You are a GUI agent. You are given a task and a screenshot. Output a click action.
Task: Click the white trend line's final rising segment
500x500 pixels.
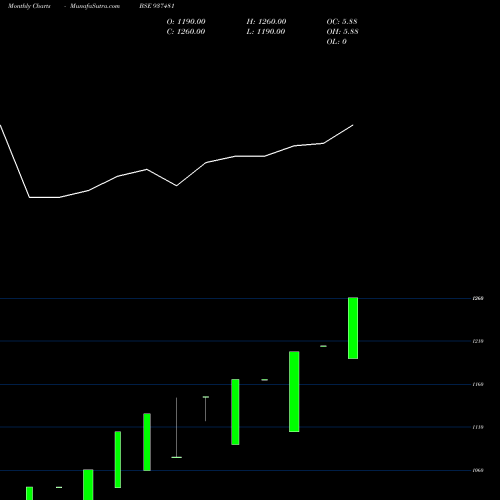tap(338, 134)
